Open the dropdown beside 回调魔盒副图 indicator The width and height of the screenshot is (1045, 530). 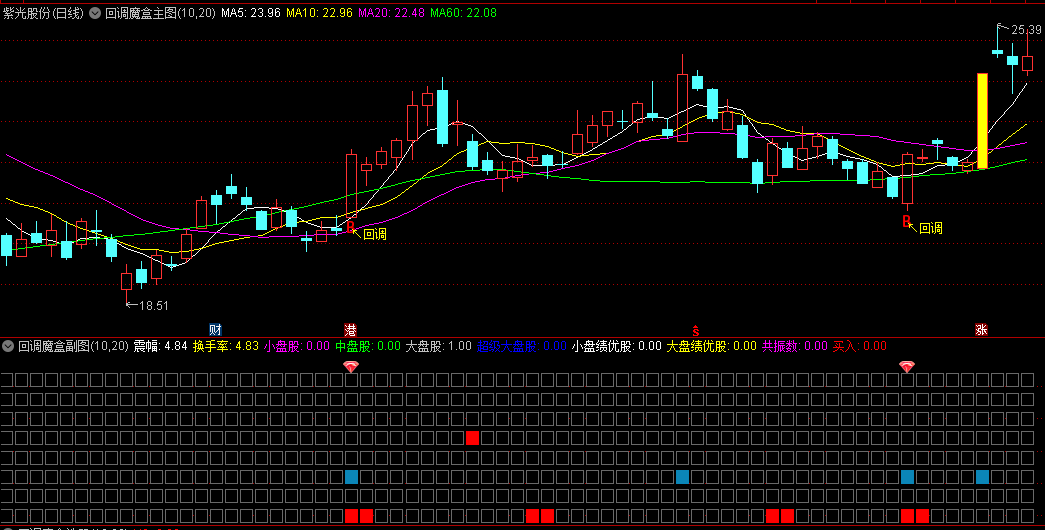(8, 346)
